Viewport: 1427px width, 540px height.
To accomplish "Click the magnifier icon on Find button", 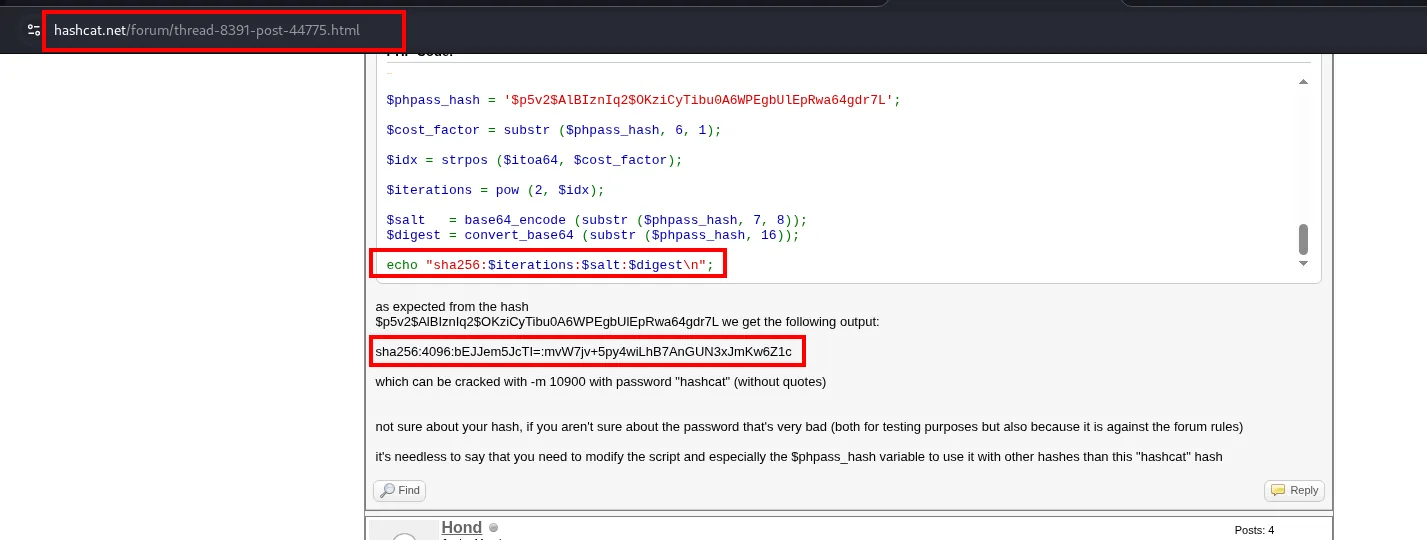I will pyautogui.click(x=387, y=490).
